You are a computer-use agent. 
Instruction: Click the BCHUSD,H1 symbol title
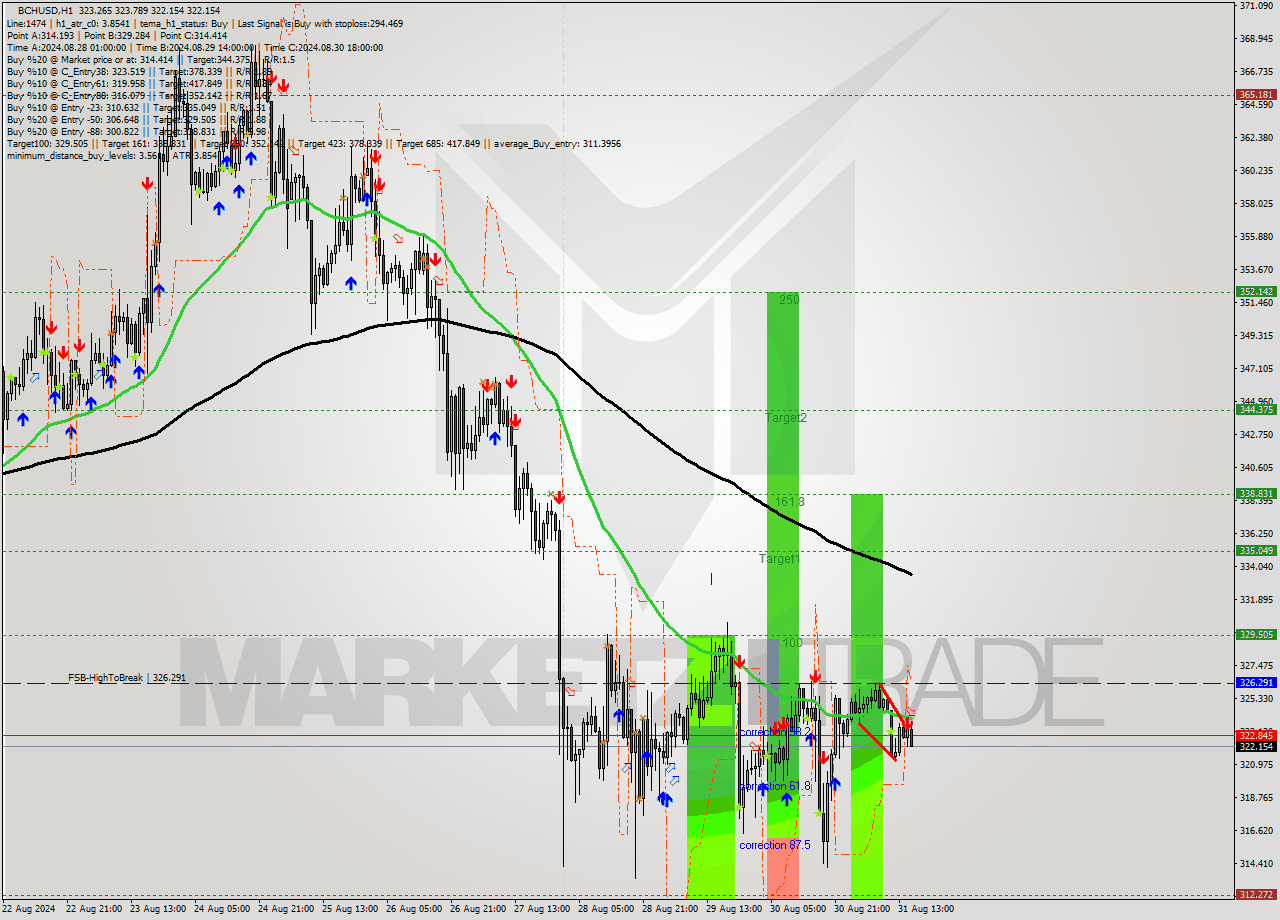pos(45,10)
